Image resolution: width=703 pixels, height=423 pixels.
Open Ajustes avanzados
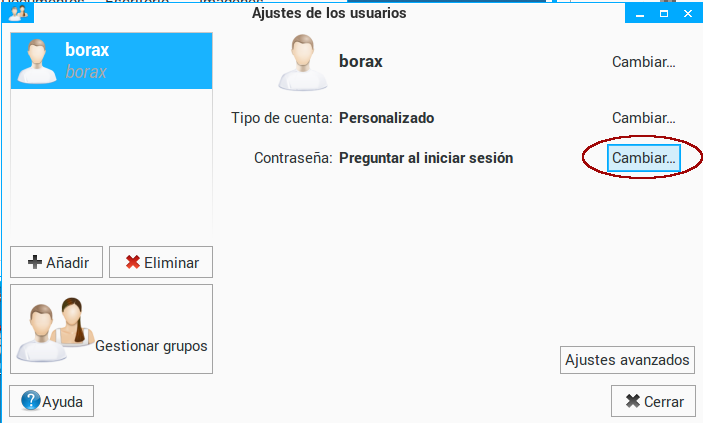[x=627, y=360]
